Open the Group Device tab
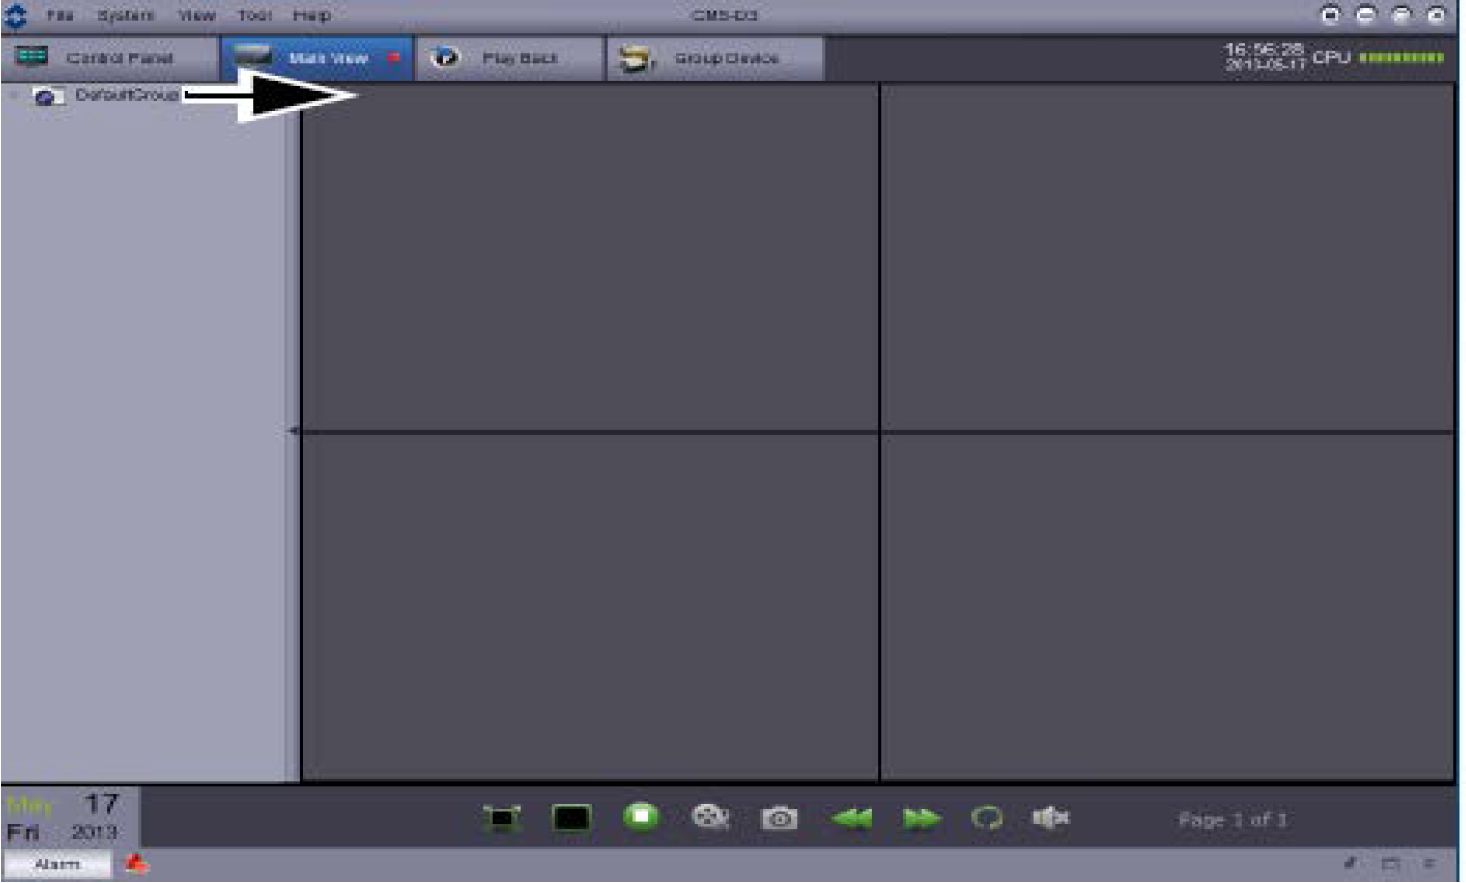Image resolution: width=1466 pixels, height=883 pixels. pyautogui.click(x=715, y=58)
